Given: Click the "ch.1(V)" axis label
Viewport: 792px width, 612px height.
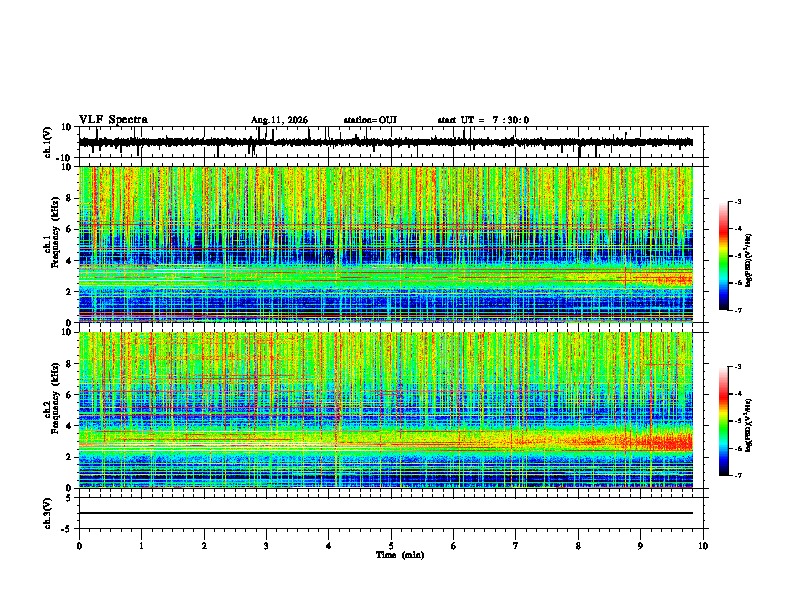Looking at the screenshot, I should point(48,142).
